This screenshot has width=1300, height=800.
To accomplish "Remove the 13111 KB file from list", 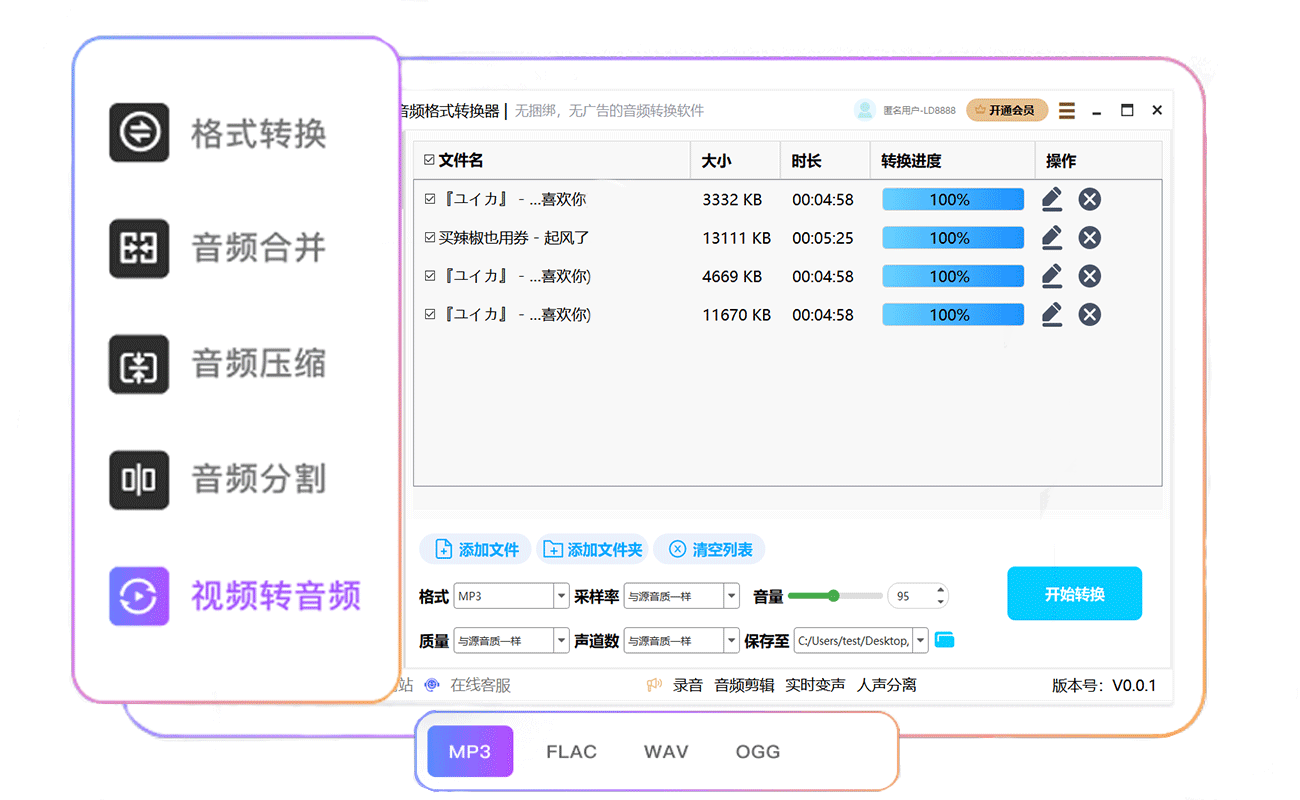I will [1089, 238].
